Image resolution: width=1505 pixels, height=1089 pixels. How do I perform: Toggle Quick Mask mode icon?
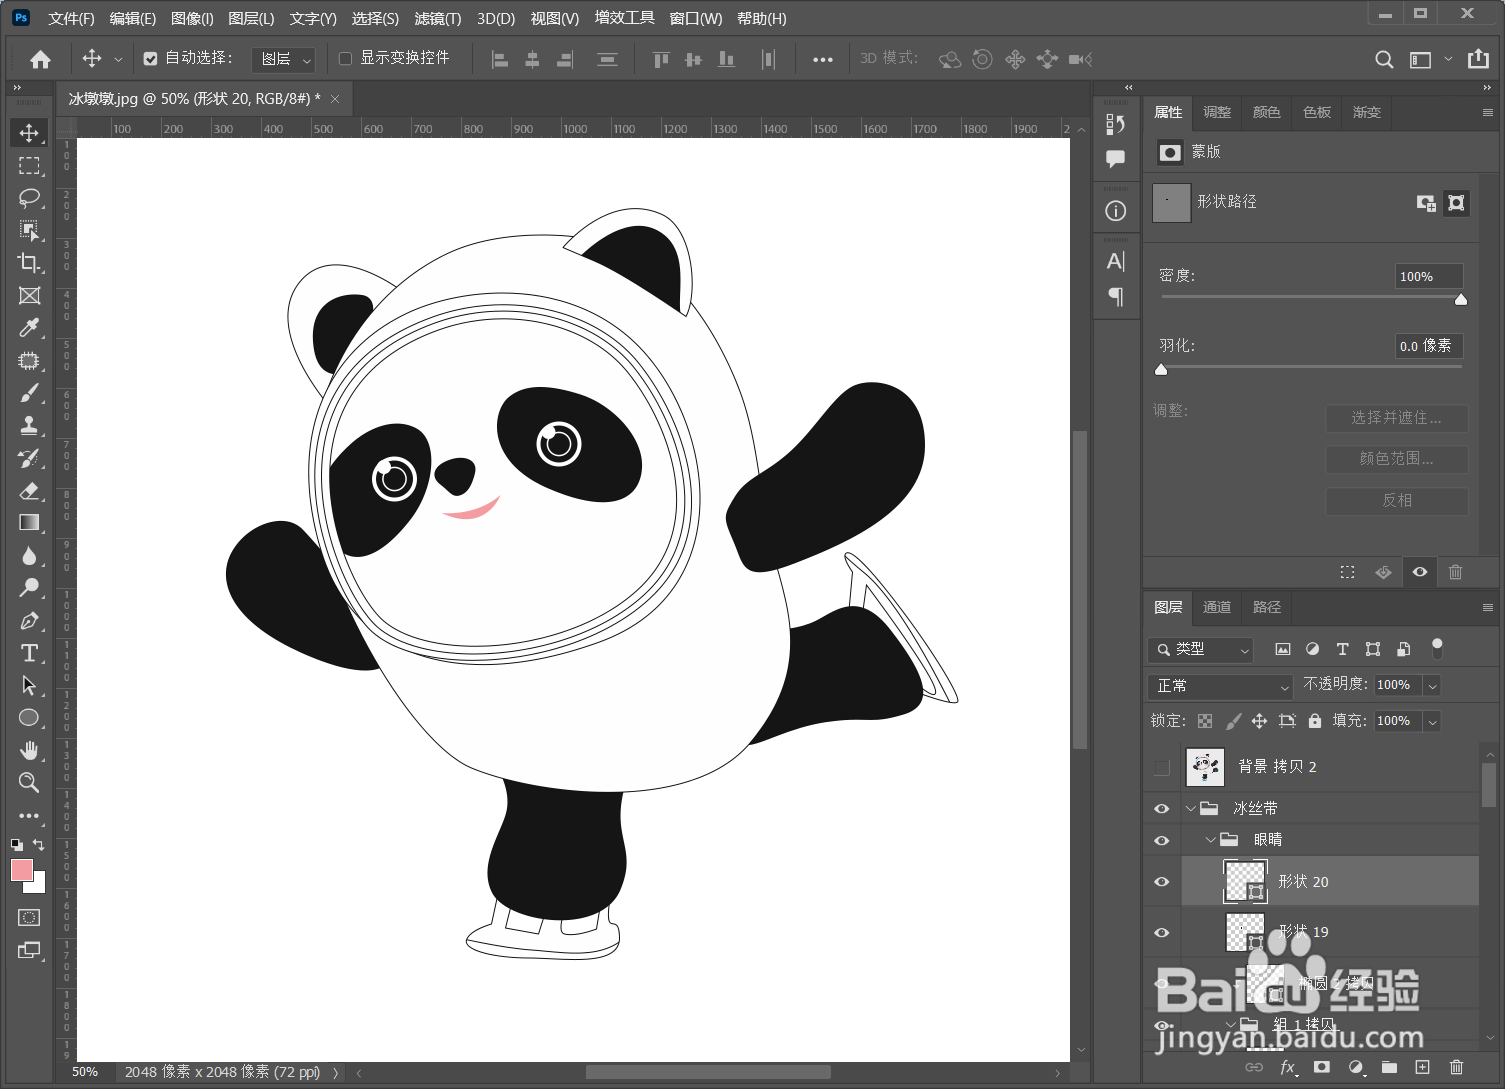pyautogui.click(x=29, y=917)
